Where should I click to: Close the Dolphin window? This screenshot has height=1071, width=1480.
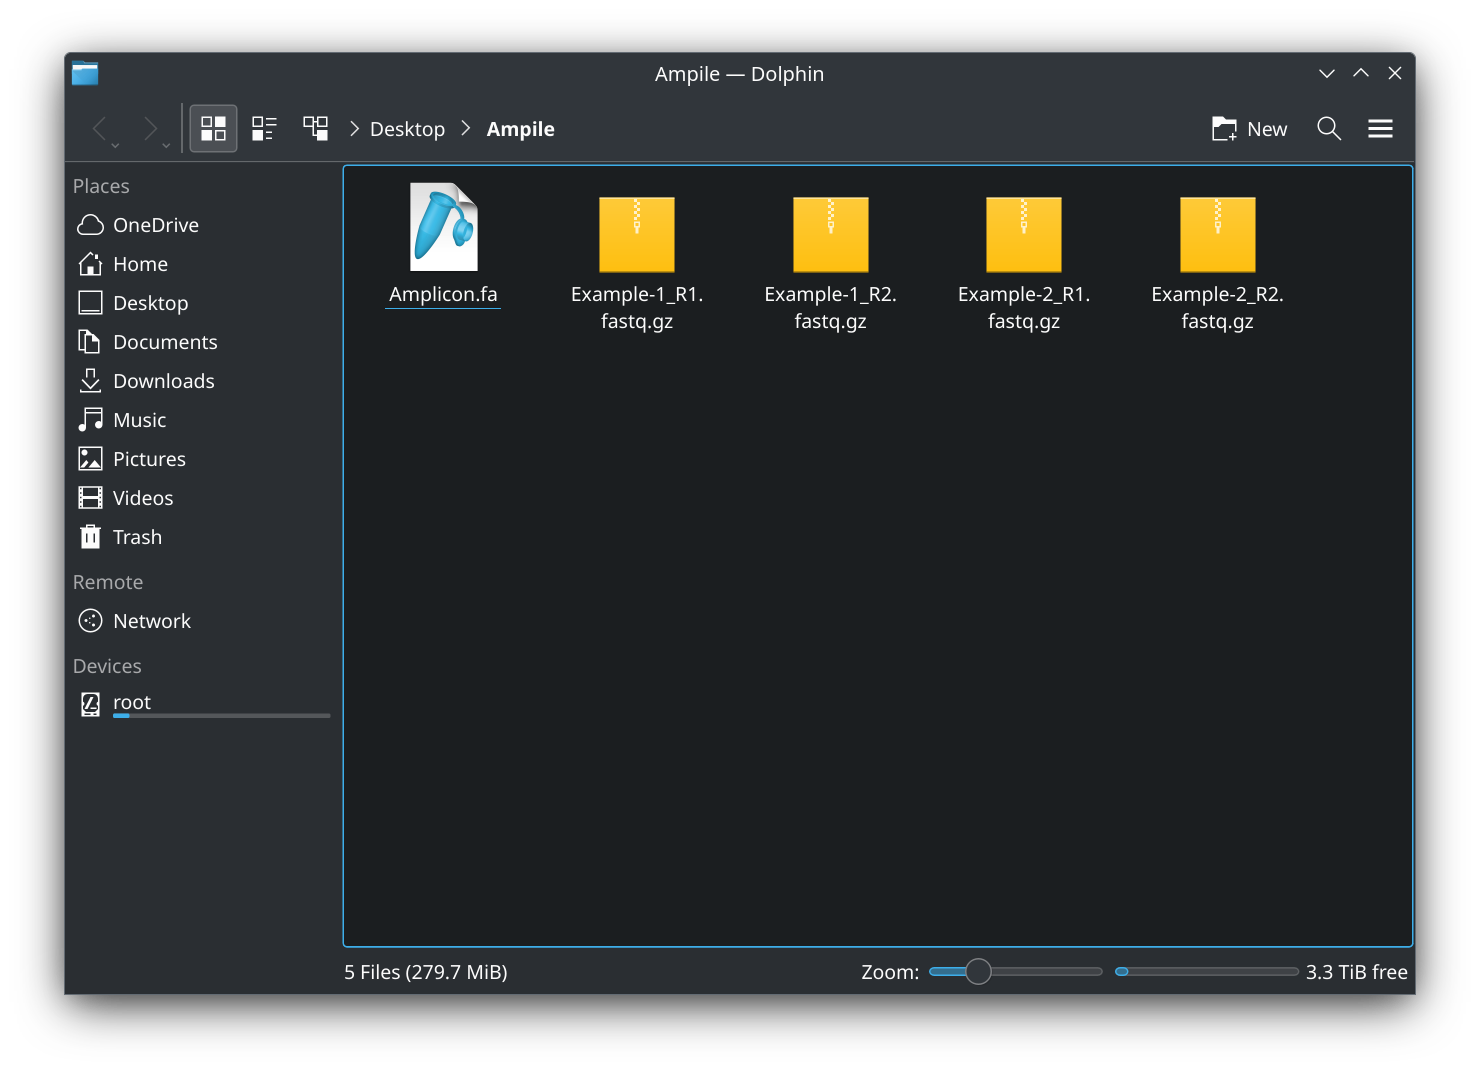pyautogui.click(x=1395, y=73)
